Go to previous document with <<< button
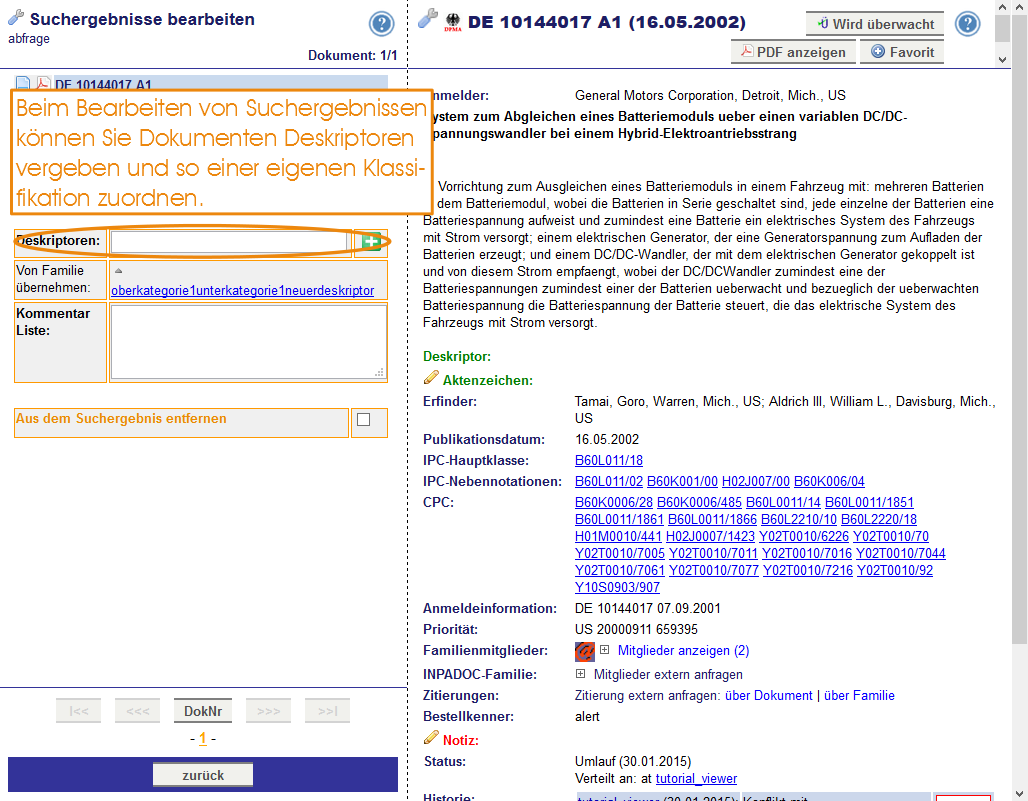1028x801 pixels. click(x=138, y=711)
